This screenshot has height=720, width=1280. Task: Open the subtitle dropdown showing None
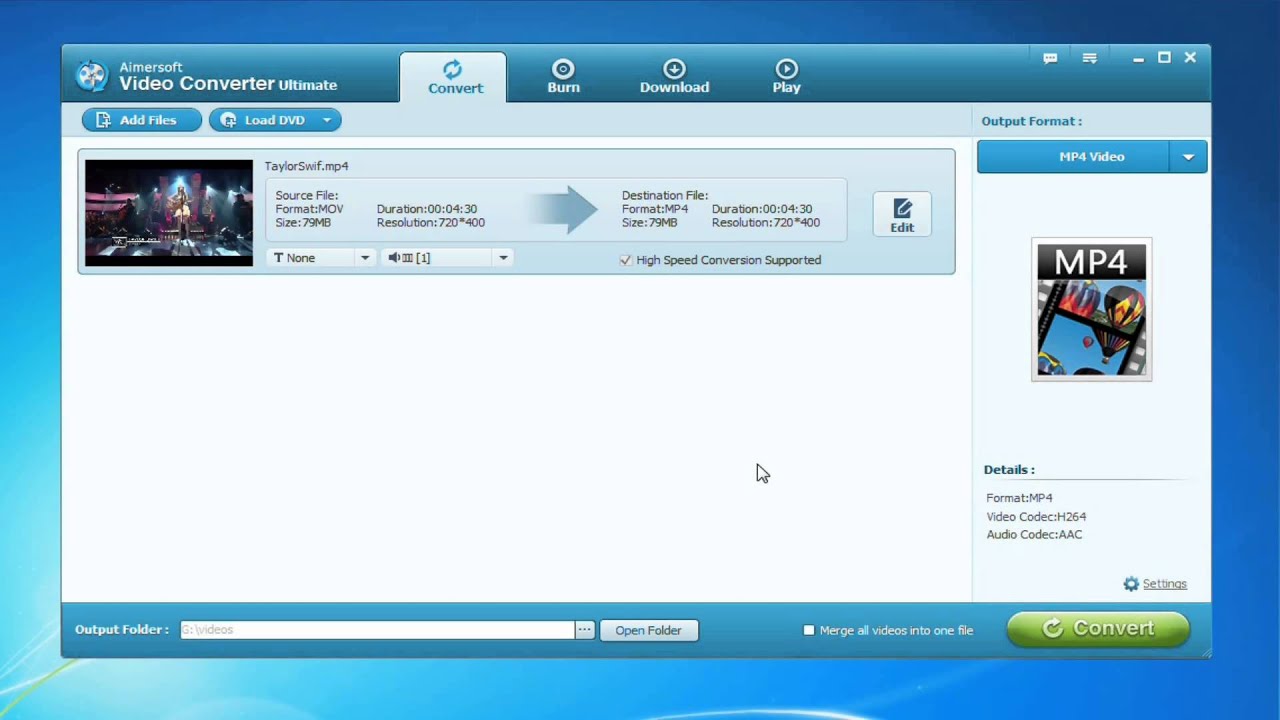(320, 258)
